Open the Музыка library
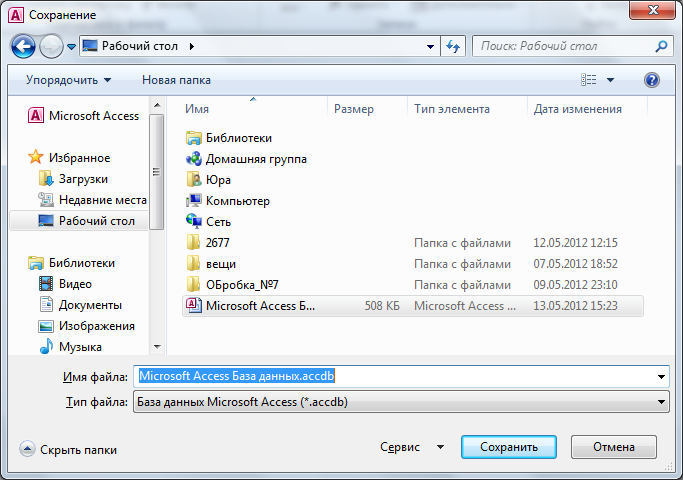Image resolution: width=683 pixels, height=480 pixels. [71, 347]
